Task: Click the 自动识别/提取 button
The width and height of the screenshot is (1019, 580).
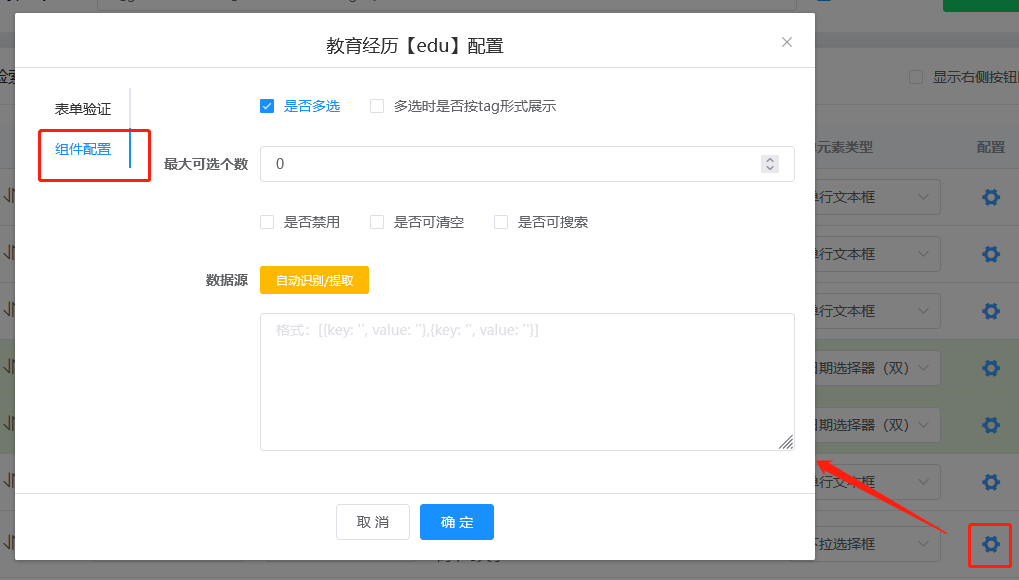Action: coord(314,280)
